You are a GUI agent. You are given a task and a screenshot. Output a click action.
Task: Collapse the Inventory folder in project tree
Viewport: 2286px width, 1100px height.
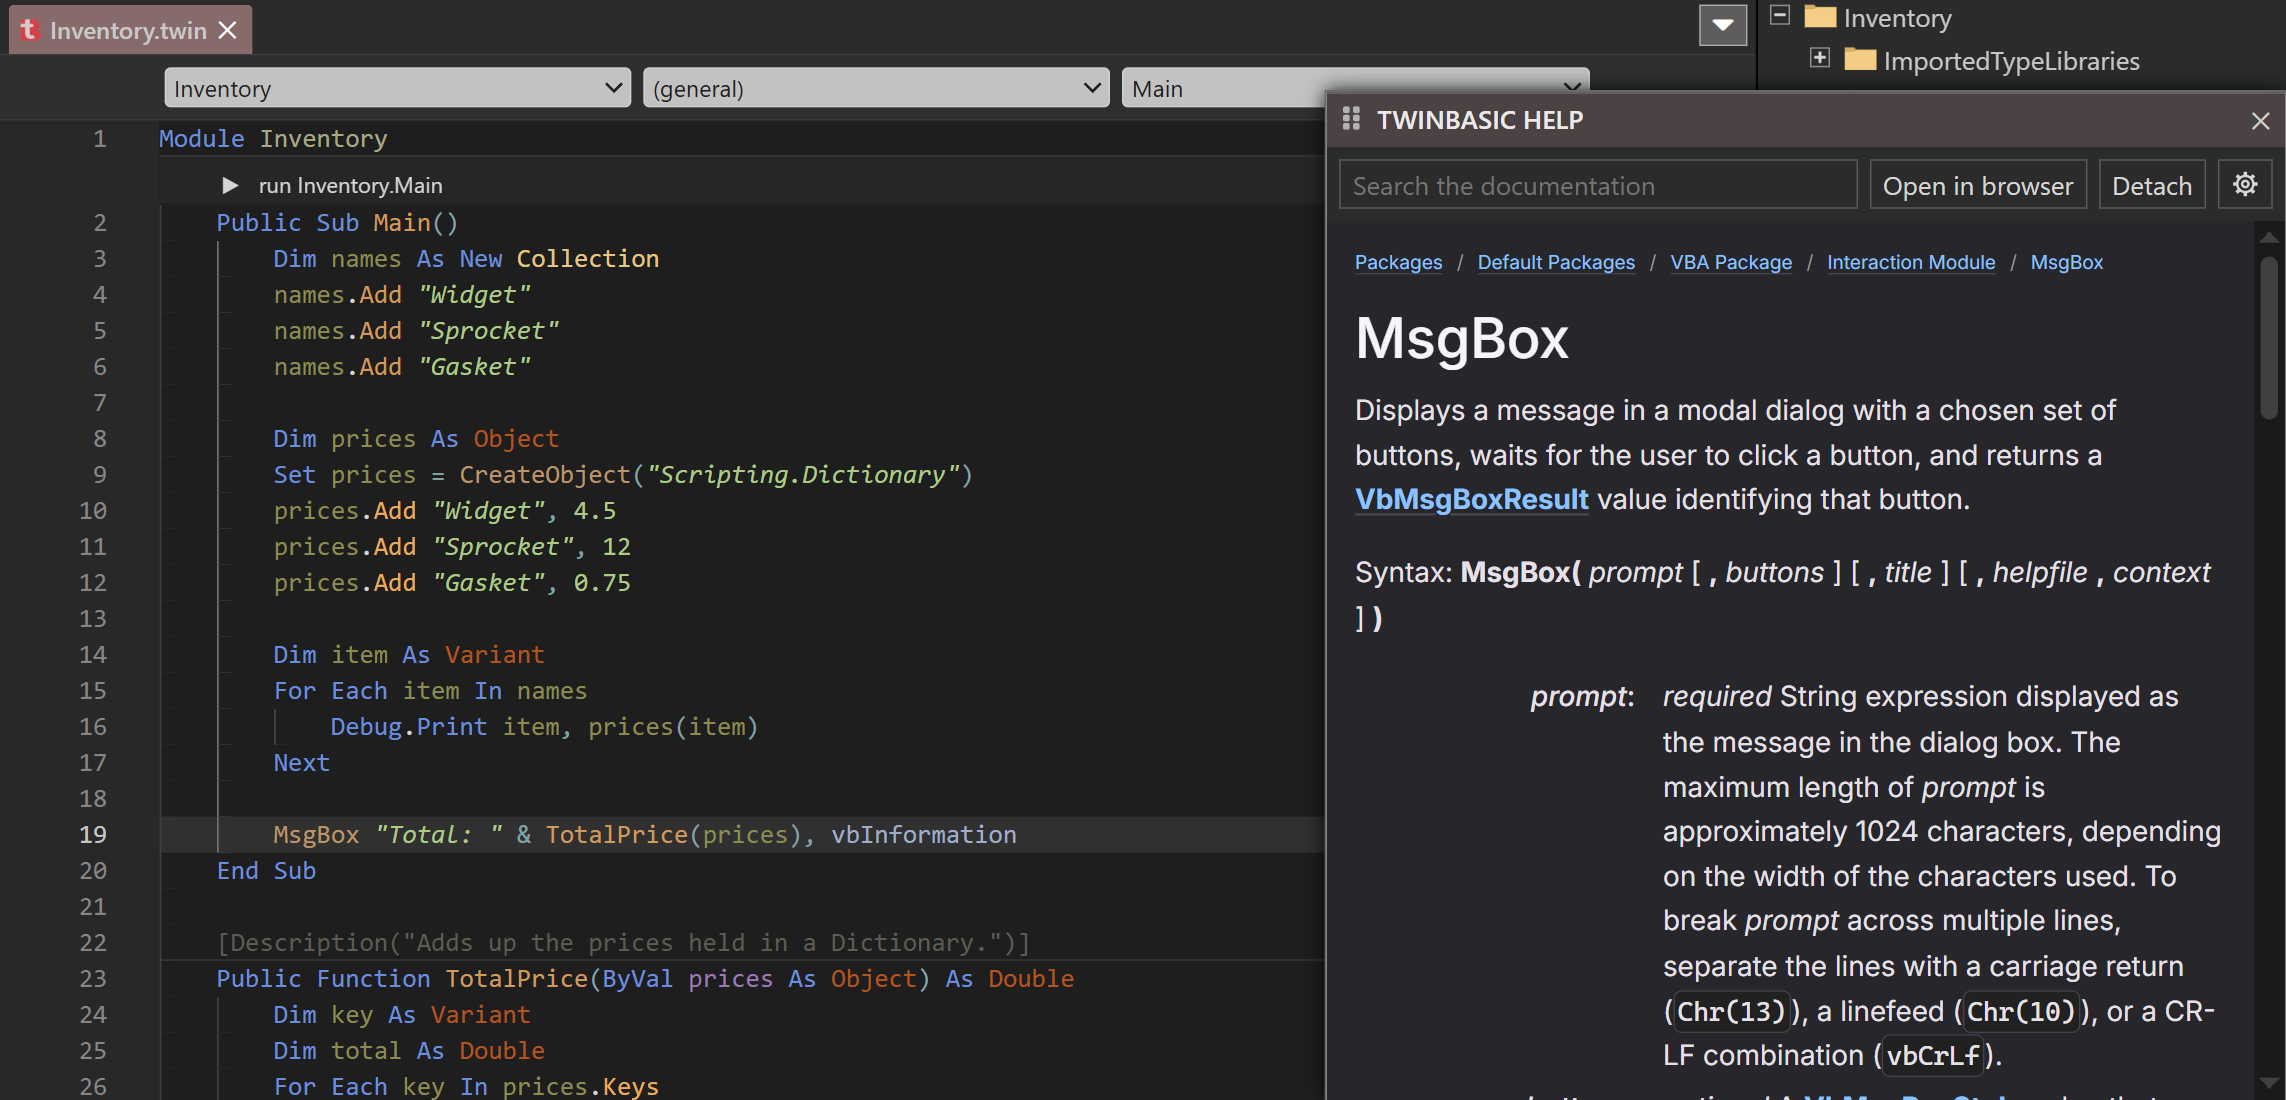click(x=1780, y=16)
